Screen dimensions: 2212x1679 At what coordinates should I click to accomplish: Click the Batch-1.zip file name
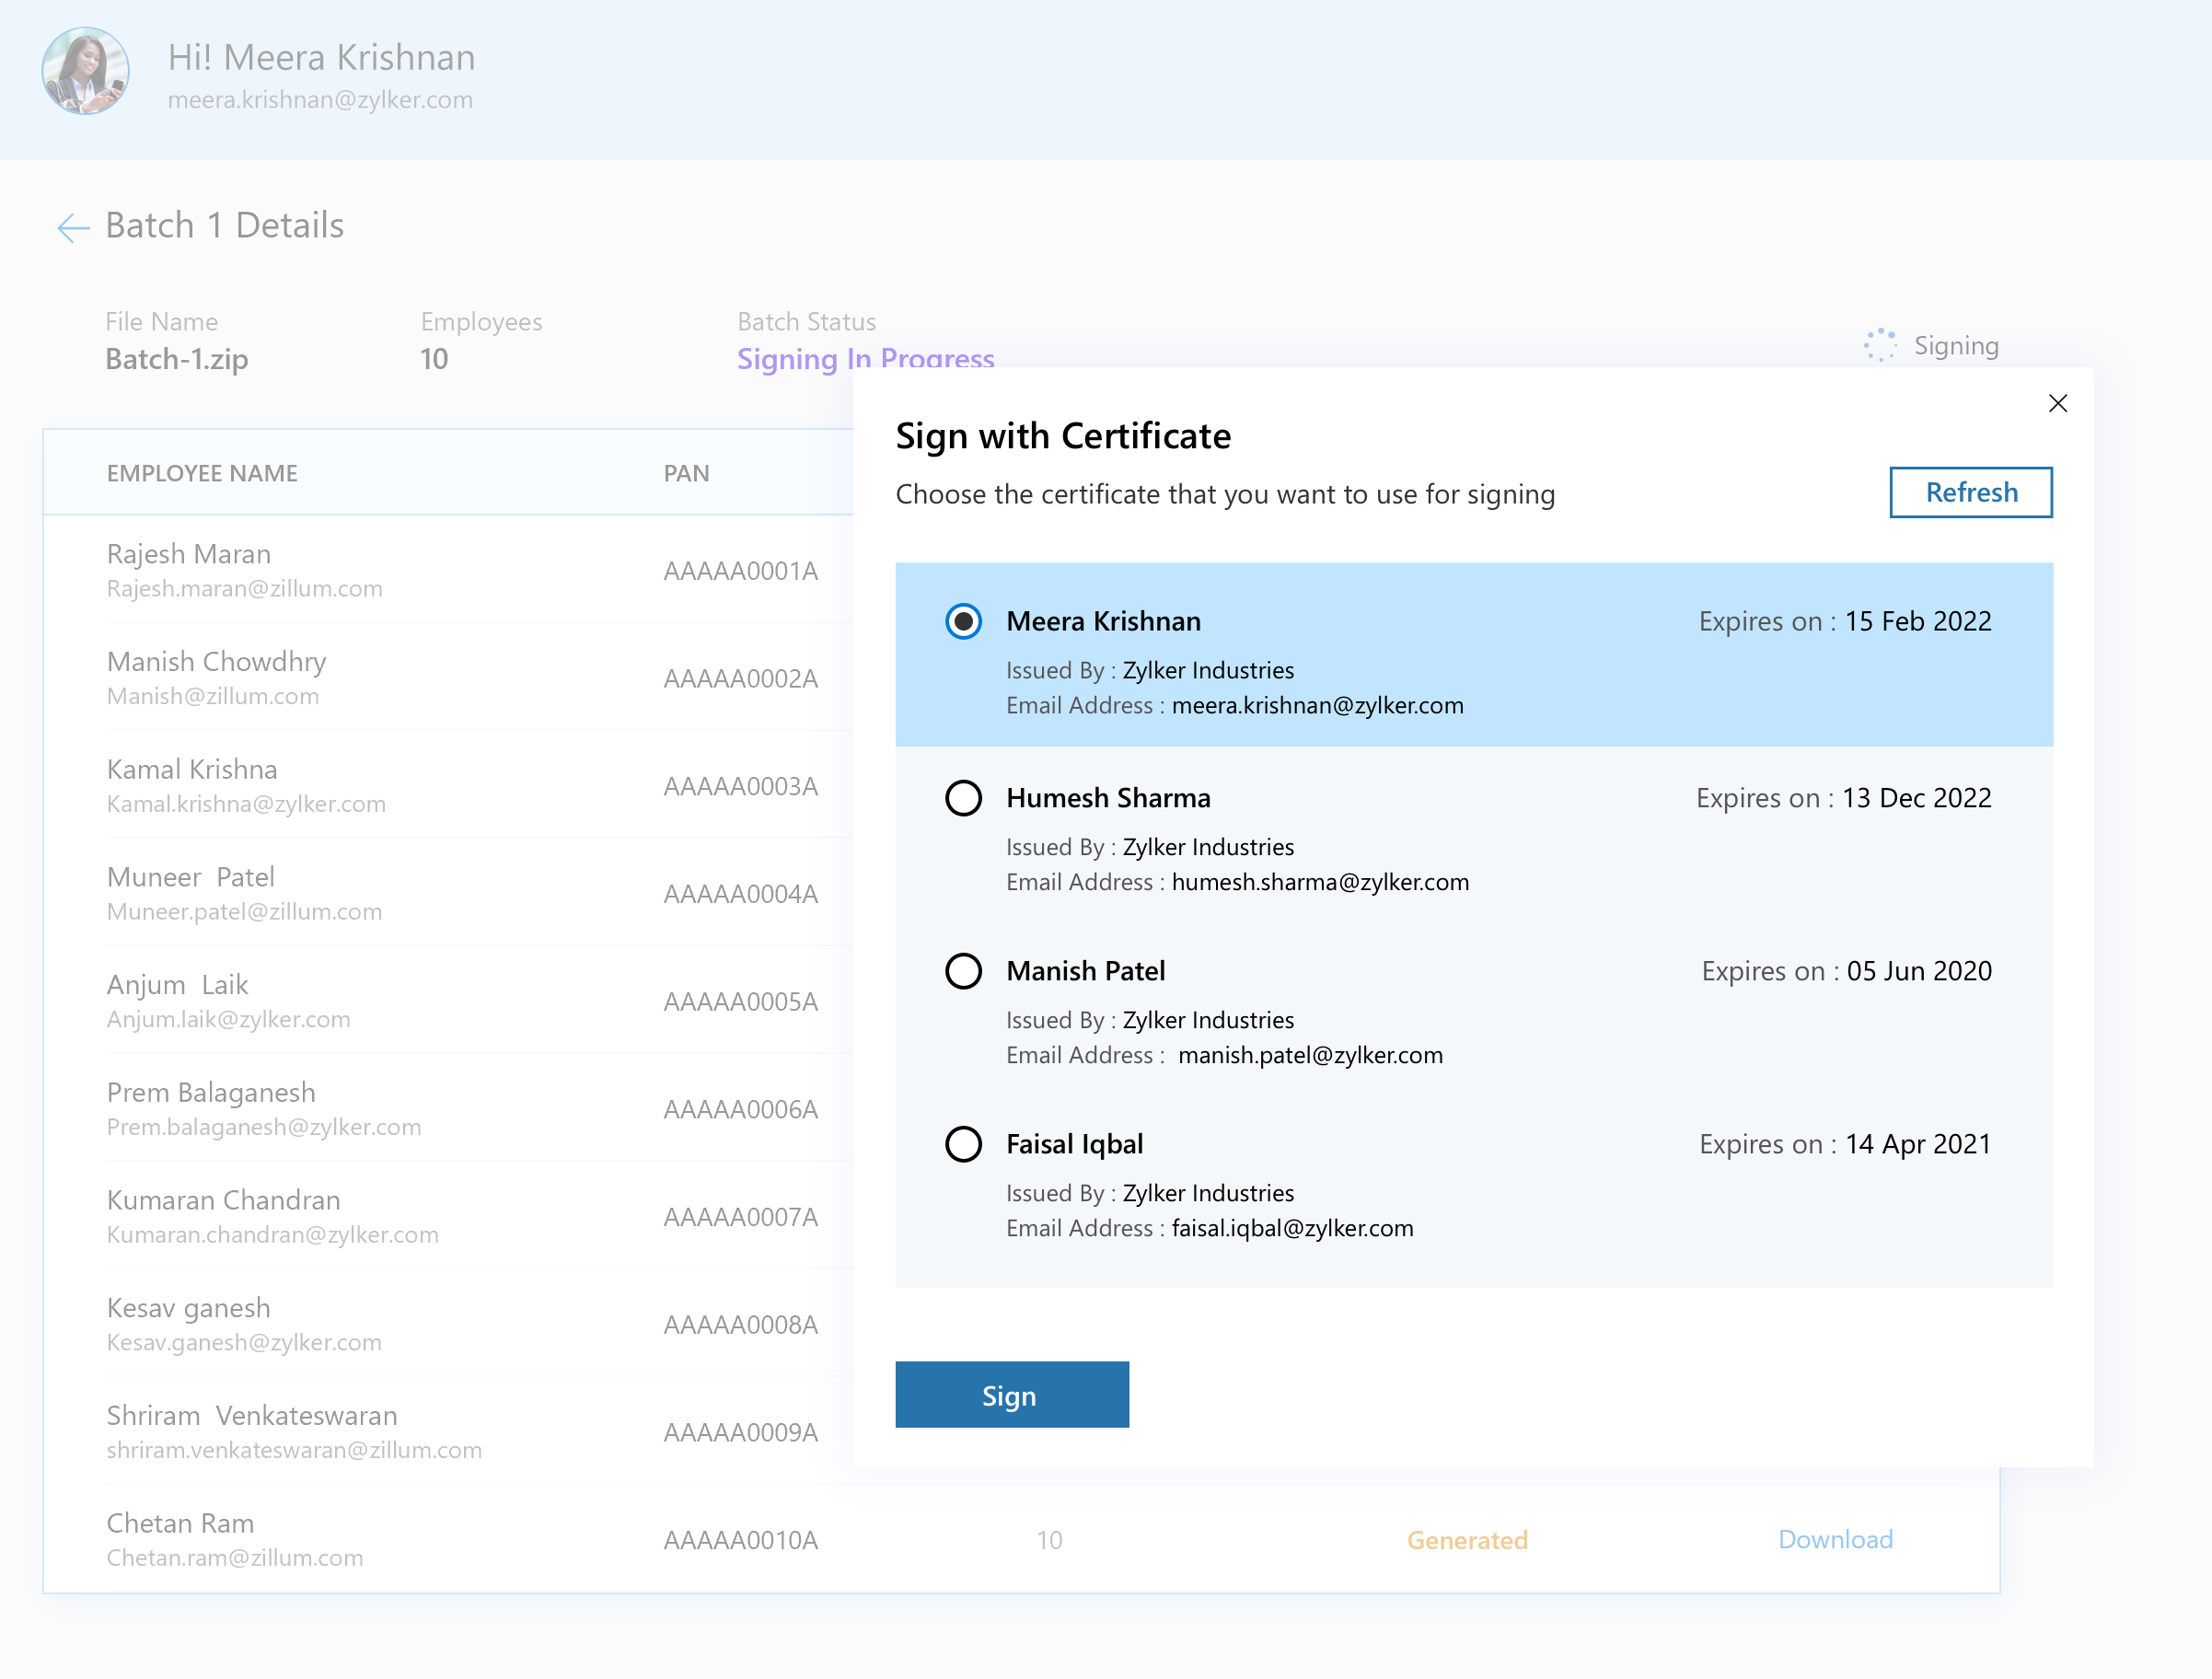pyautogui.click(x=176, y=359)
